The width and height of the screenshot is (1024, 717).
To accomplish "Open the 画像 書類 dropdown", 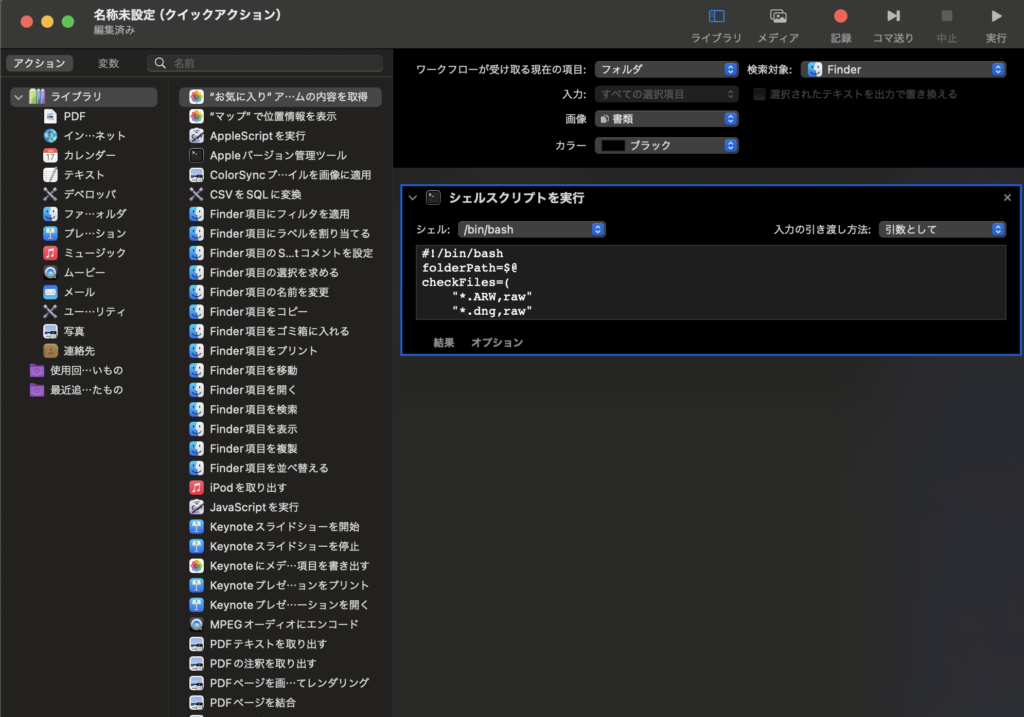I will click(x=666, y=119).
